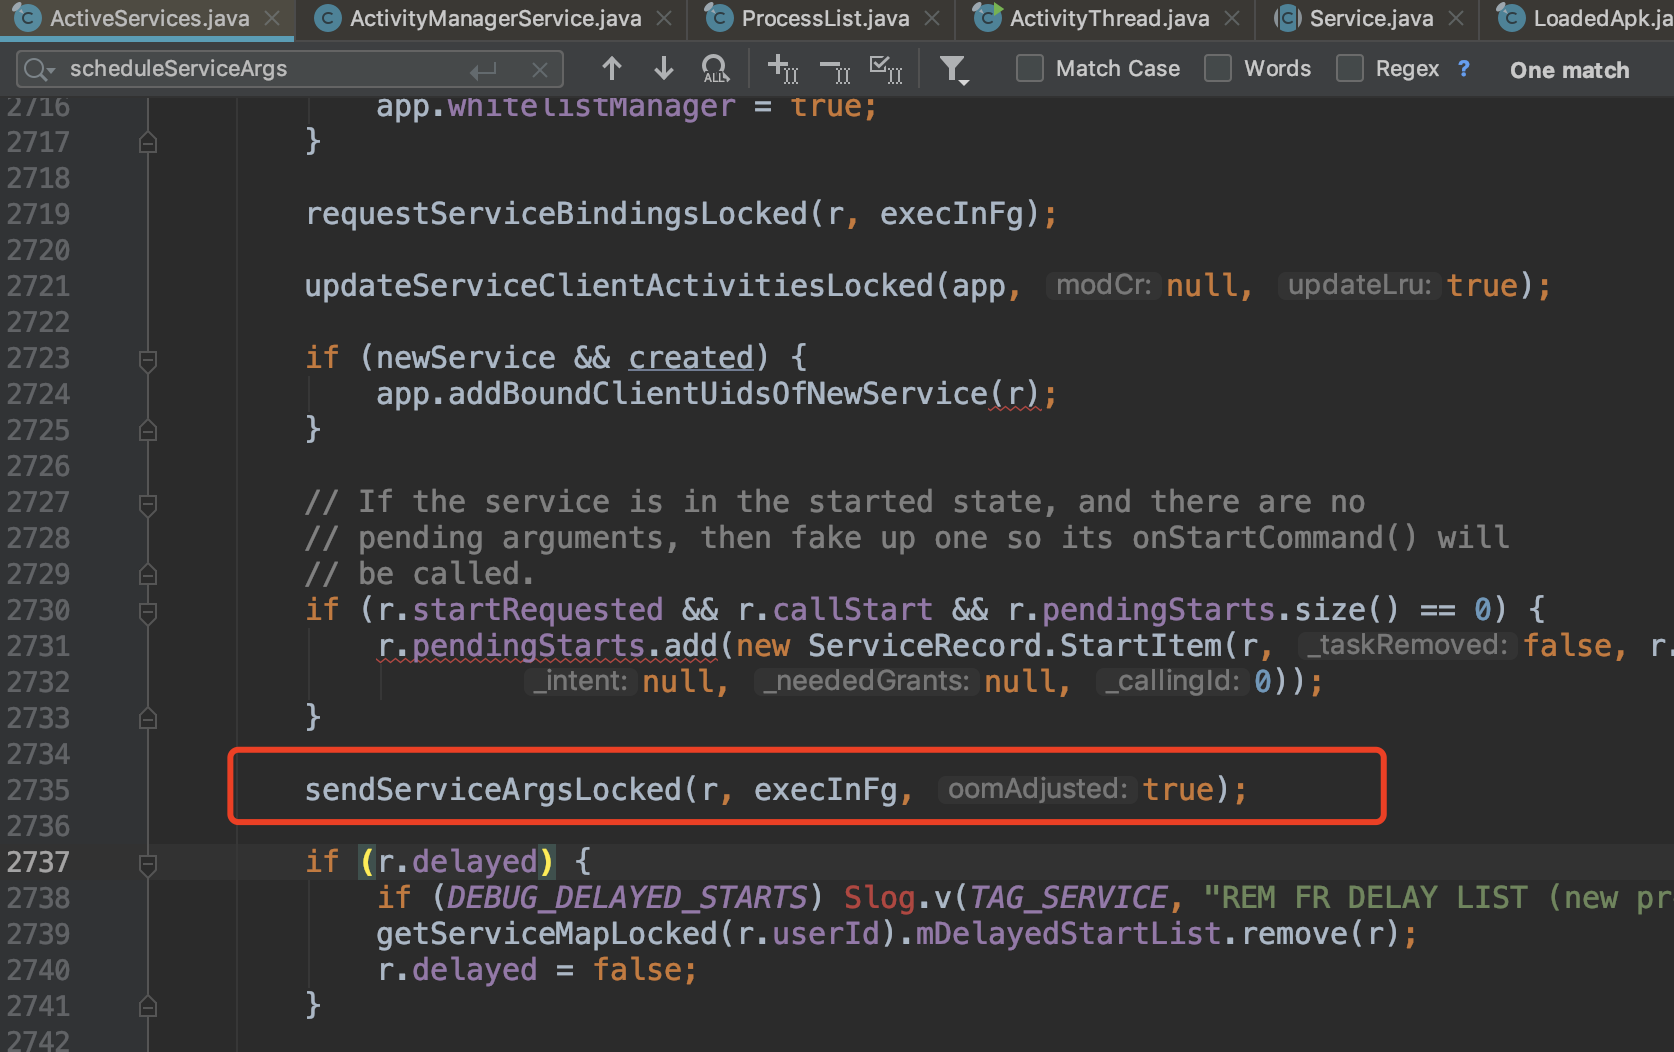The width and height of the screenshot is (1674, 1052).
Task: Enable Regex search mode
Action: pos(1349,68)
